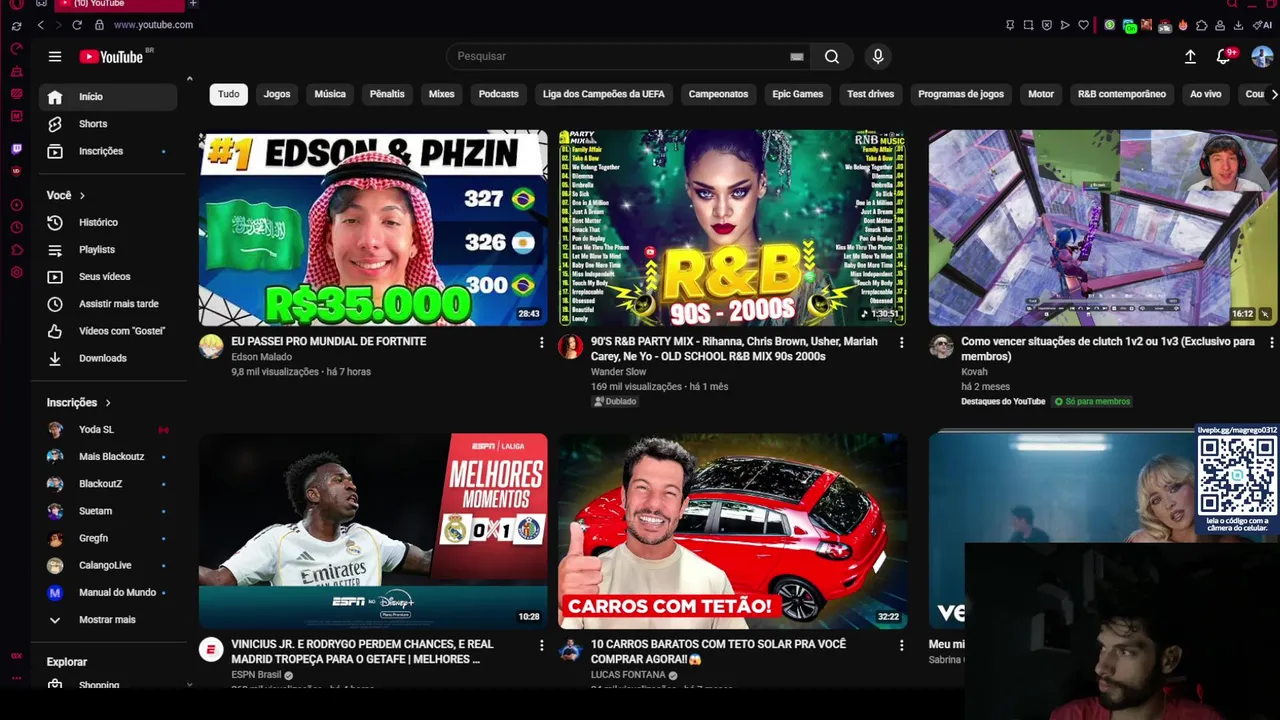The image size is (1280, 720).
Task: Click the www.youtube.com address bar
Action: pos(153,25)
